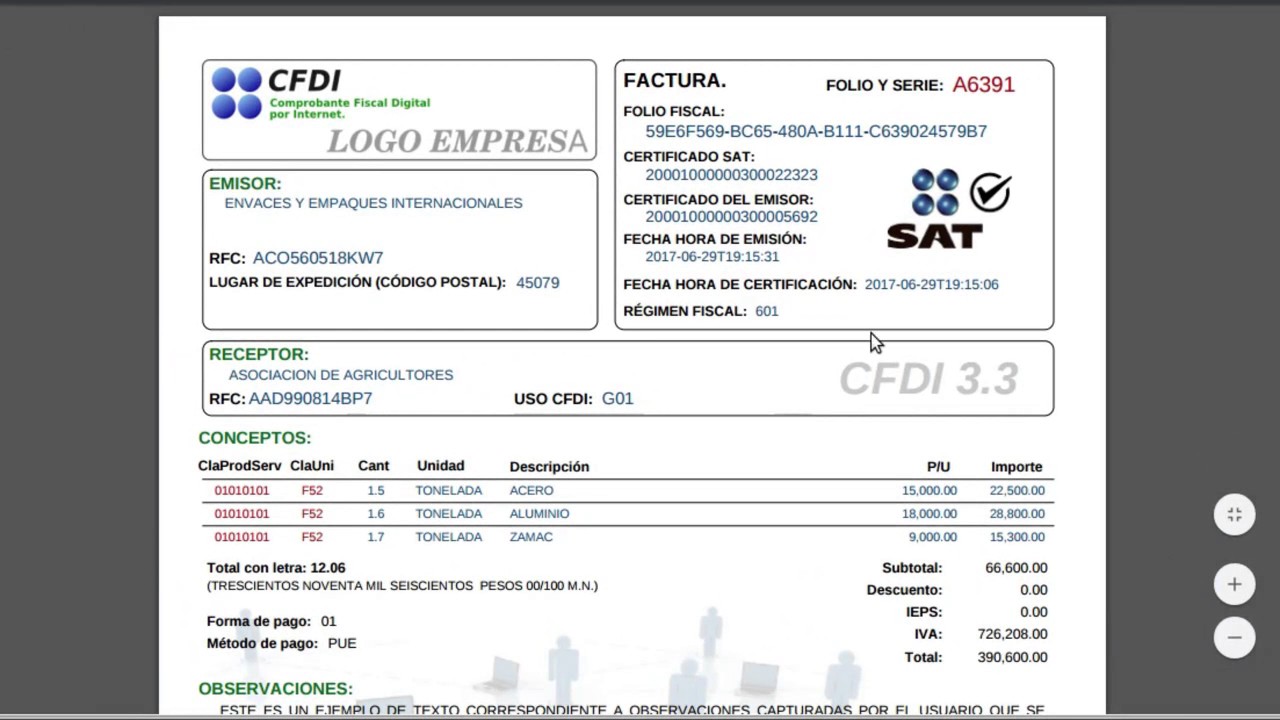Click subtotal value 66,600.00
This screenshot has height=720, width=1280.
coord(1016,568)
